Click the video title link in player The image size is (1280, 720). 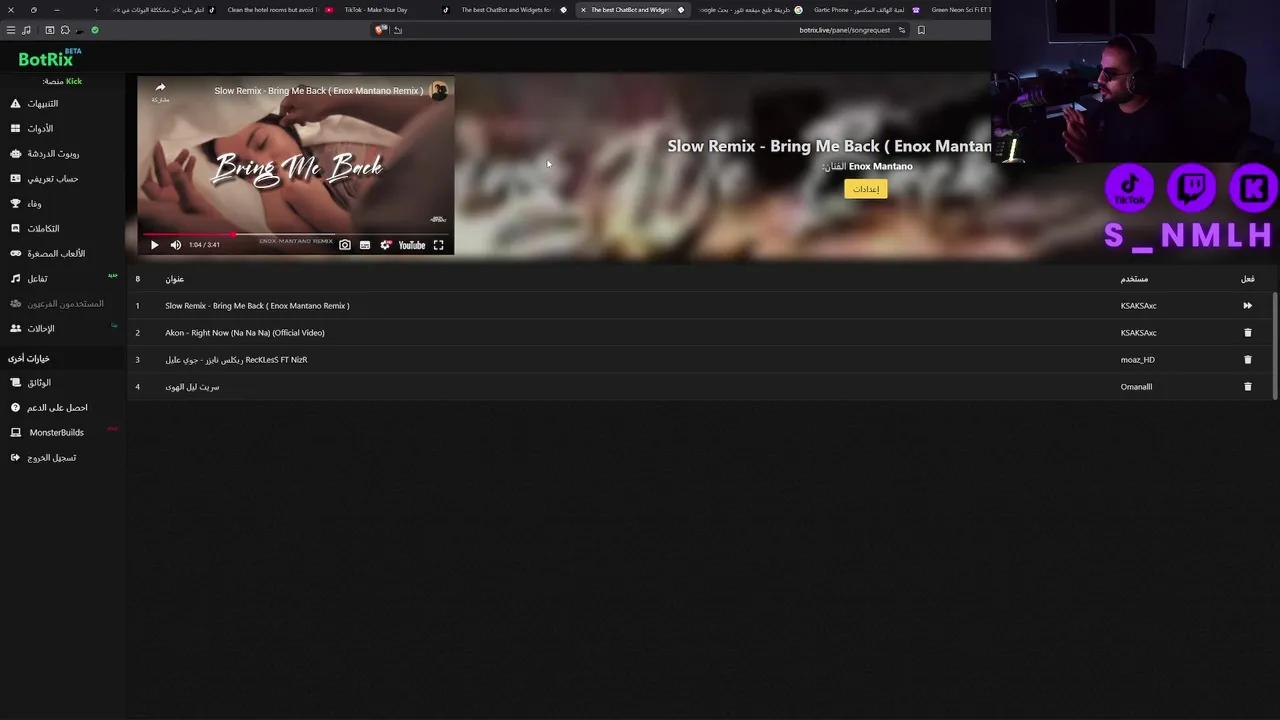(x=318, y=91)
